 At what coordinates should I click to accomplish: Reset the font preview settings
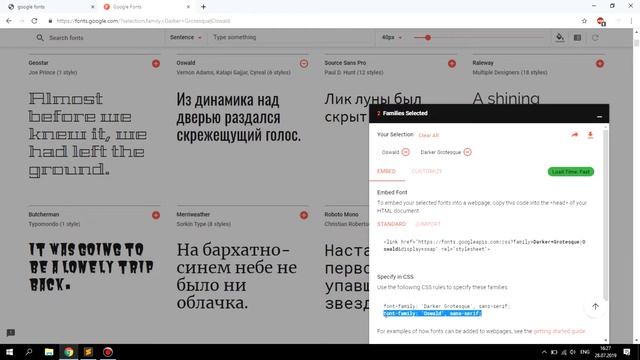[595, 38]
